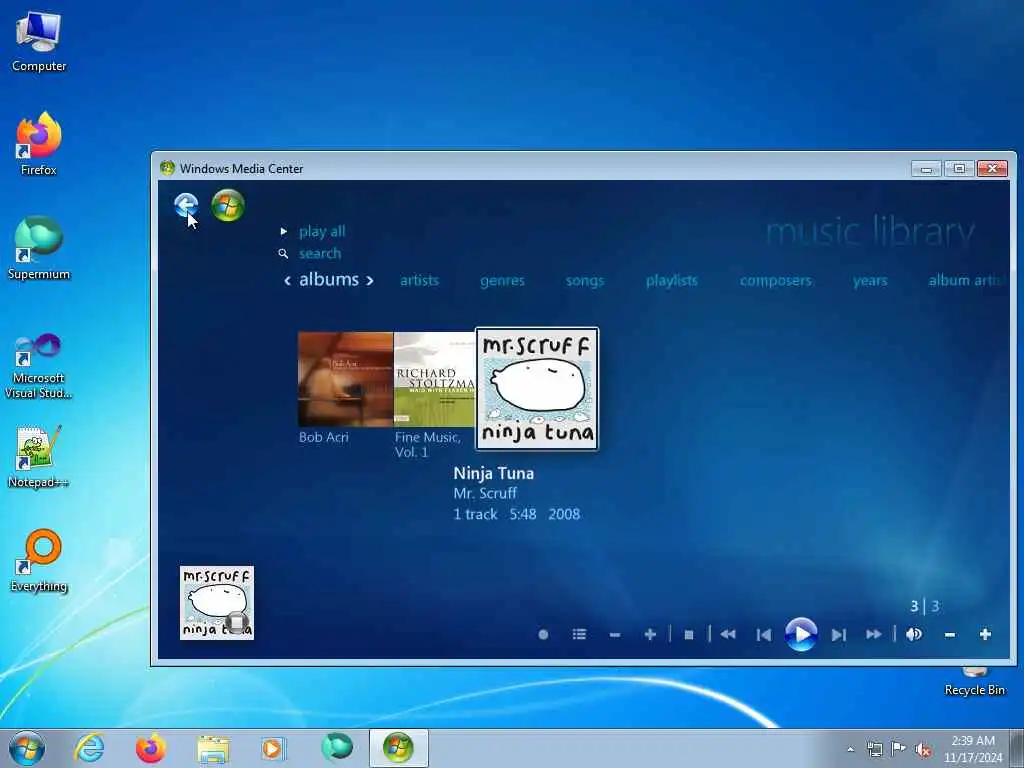Close the Windows Media Center window
Image resolution: width=1024 pixels, height=768 pixels.
pyautogui.click(x=992, y=168)
